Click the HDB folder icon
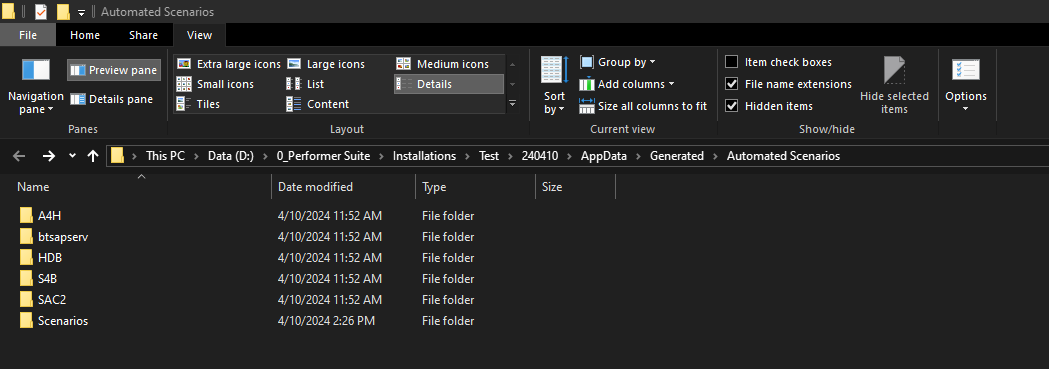Screen dimensions: 1049x369 click(26, 257)
